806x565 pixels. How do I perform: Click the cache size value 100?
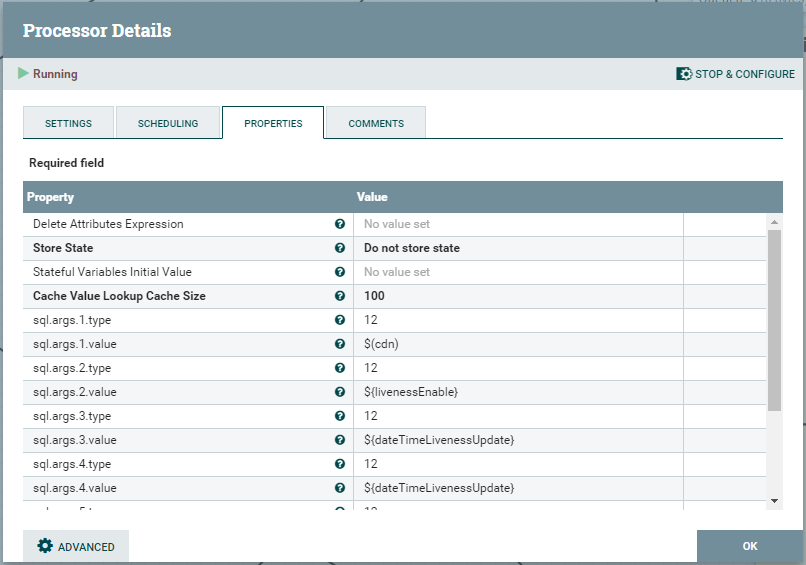374,296
